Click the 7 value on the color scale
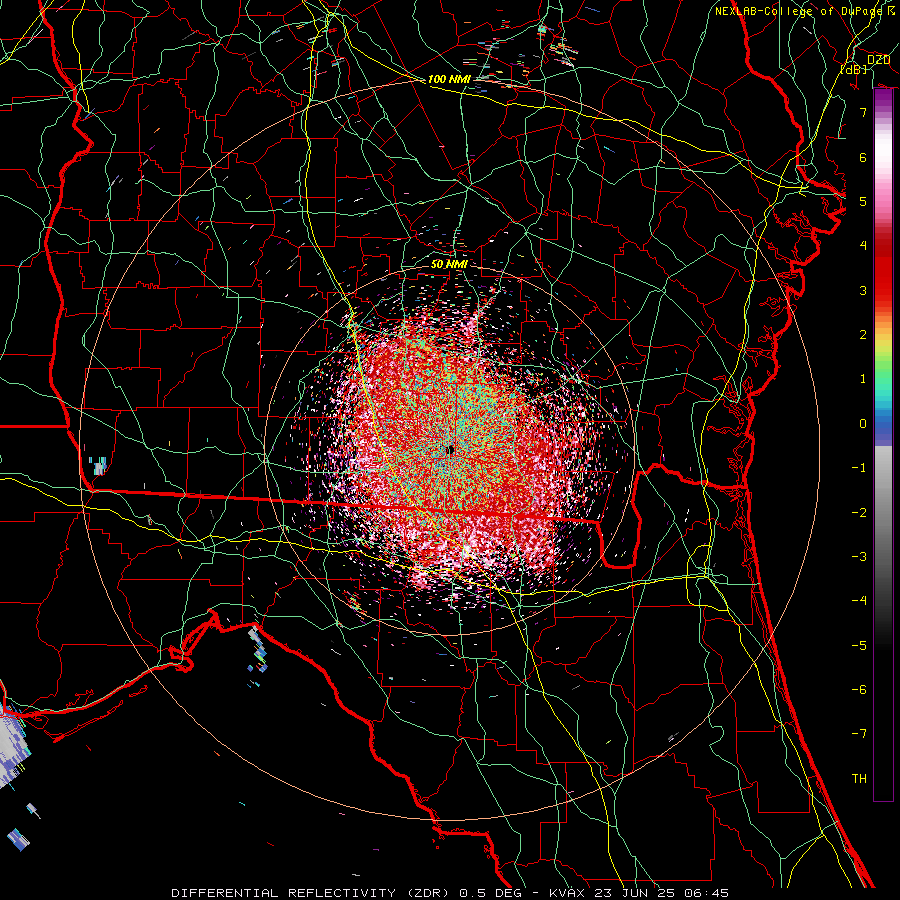 (863, 112)
